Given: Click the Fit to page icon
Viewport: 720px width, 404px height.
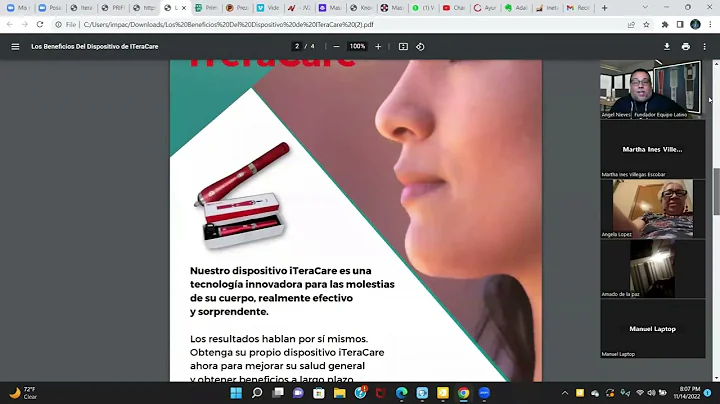Looking at the screenshot, I should coord(403,46).
